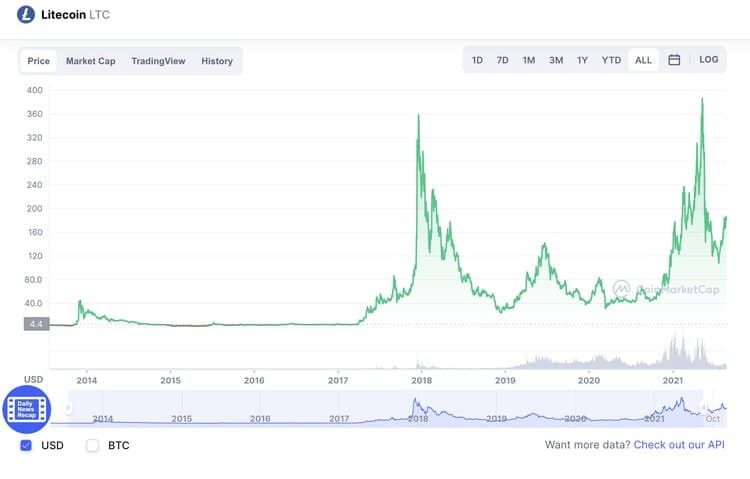This screenshot has width=750, height=479.
Task: Check the BTC currency checkbox
Action: [93, 445]
